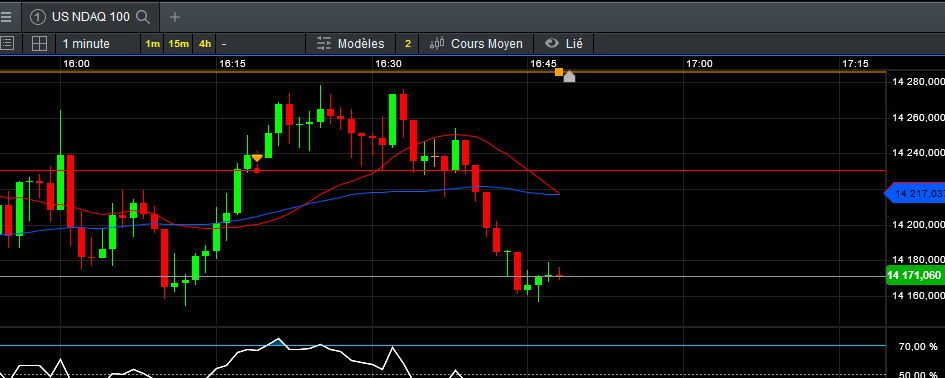Switch to 15m timeframe
This screenshot has width=945, height=378.
pyautogui.click(x=178, y=43)
